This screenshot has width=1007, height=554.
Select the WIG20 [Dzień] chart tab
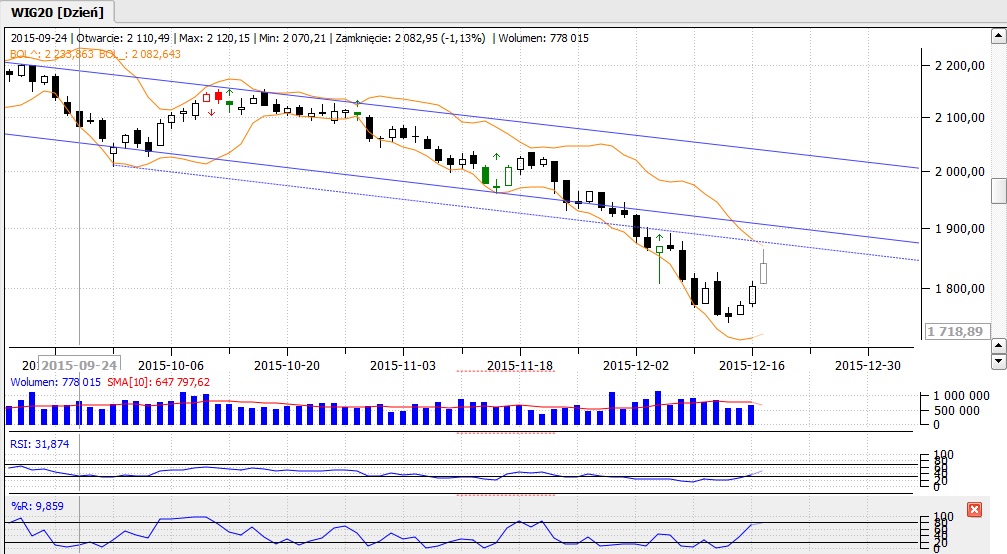pos(57,12)
